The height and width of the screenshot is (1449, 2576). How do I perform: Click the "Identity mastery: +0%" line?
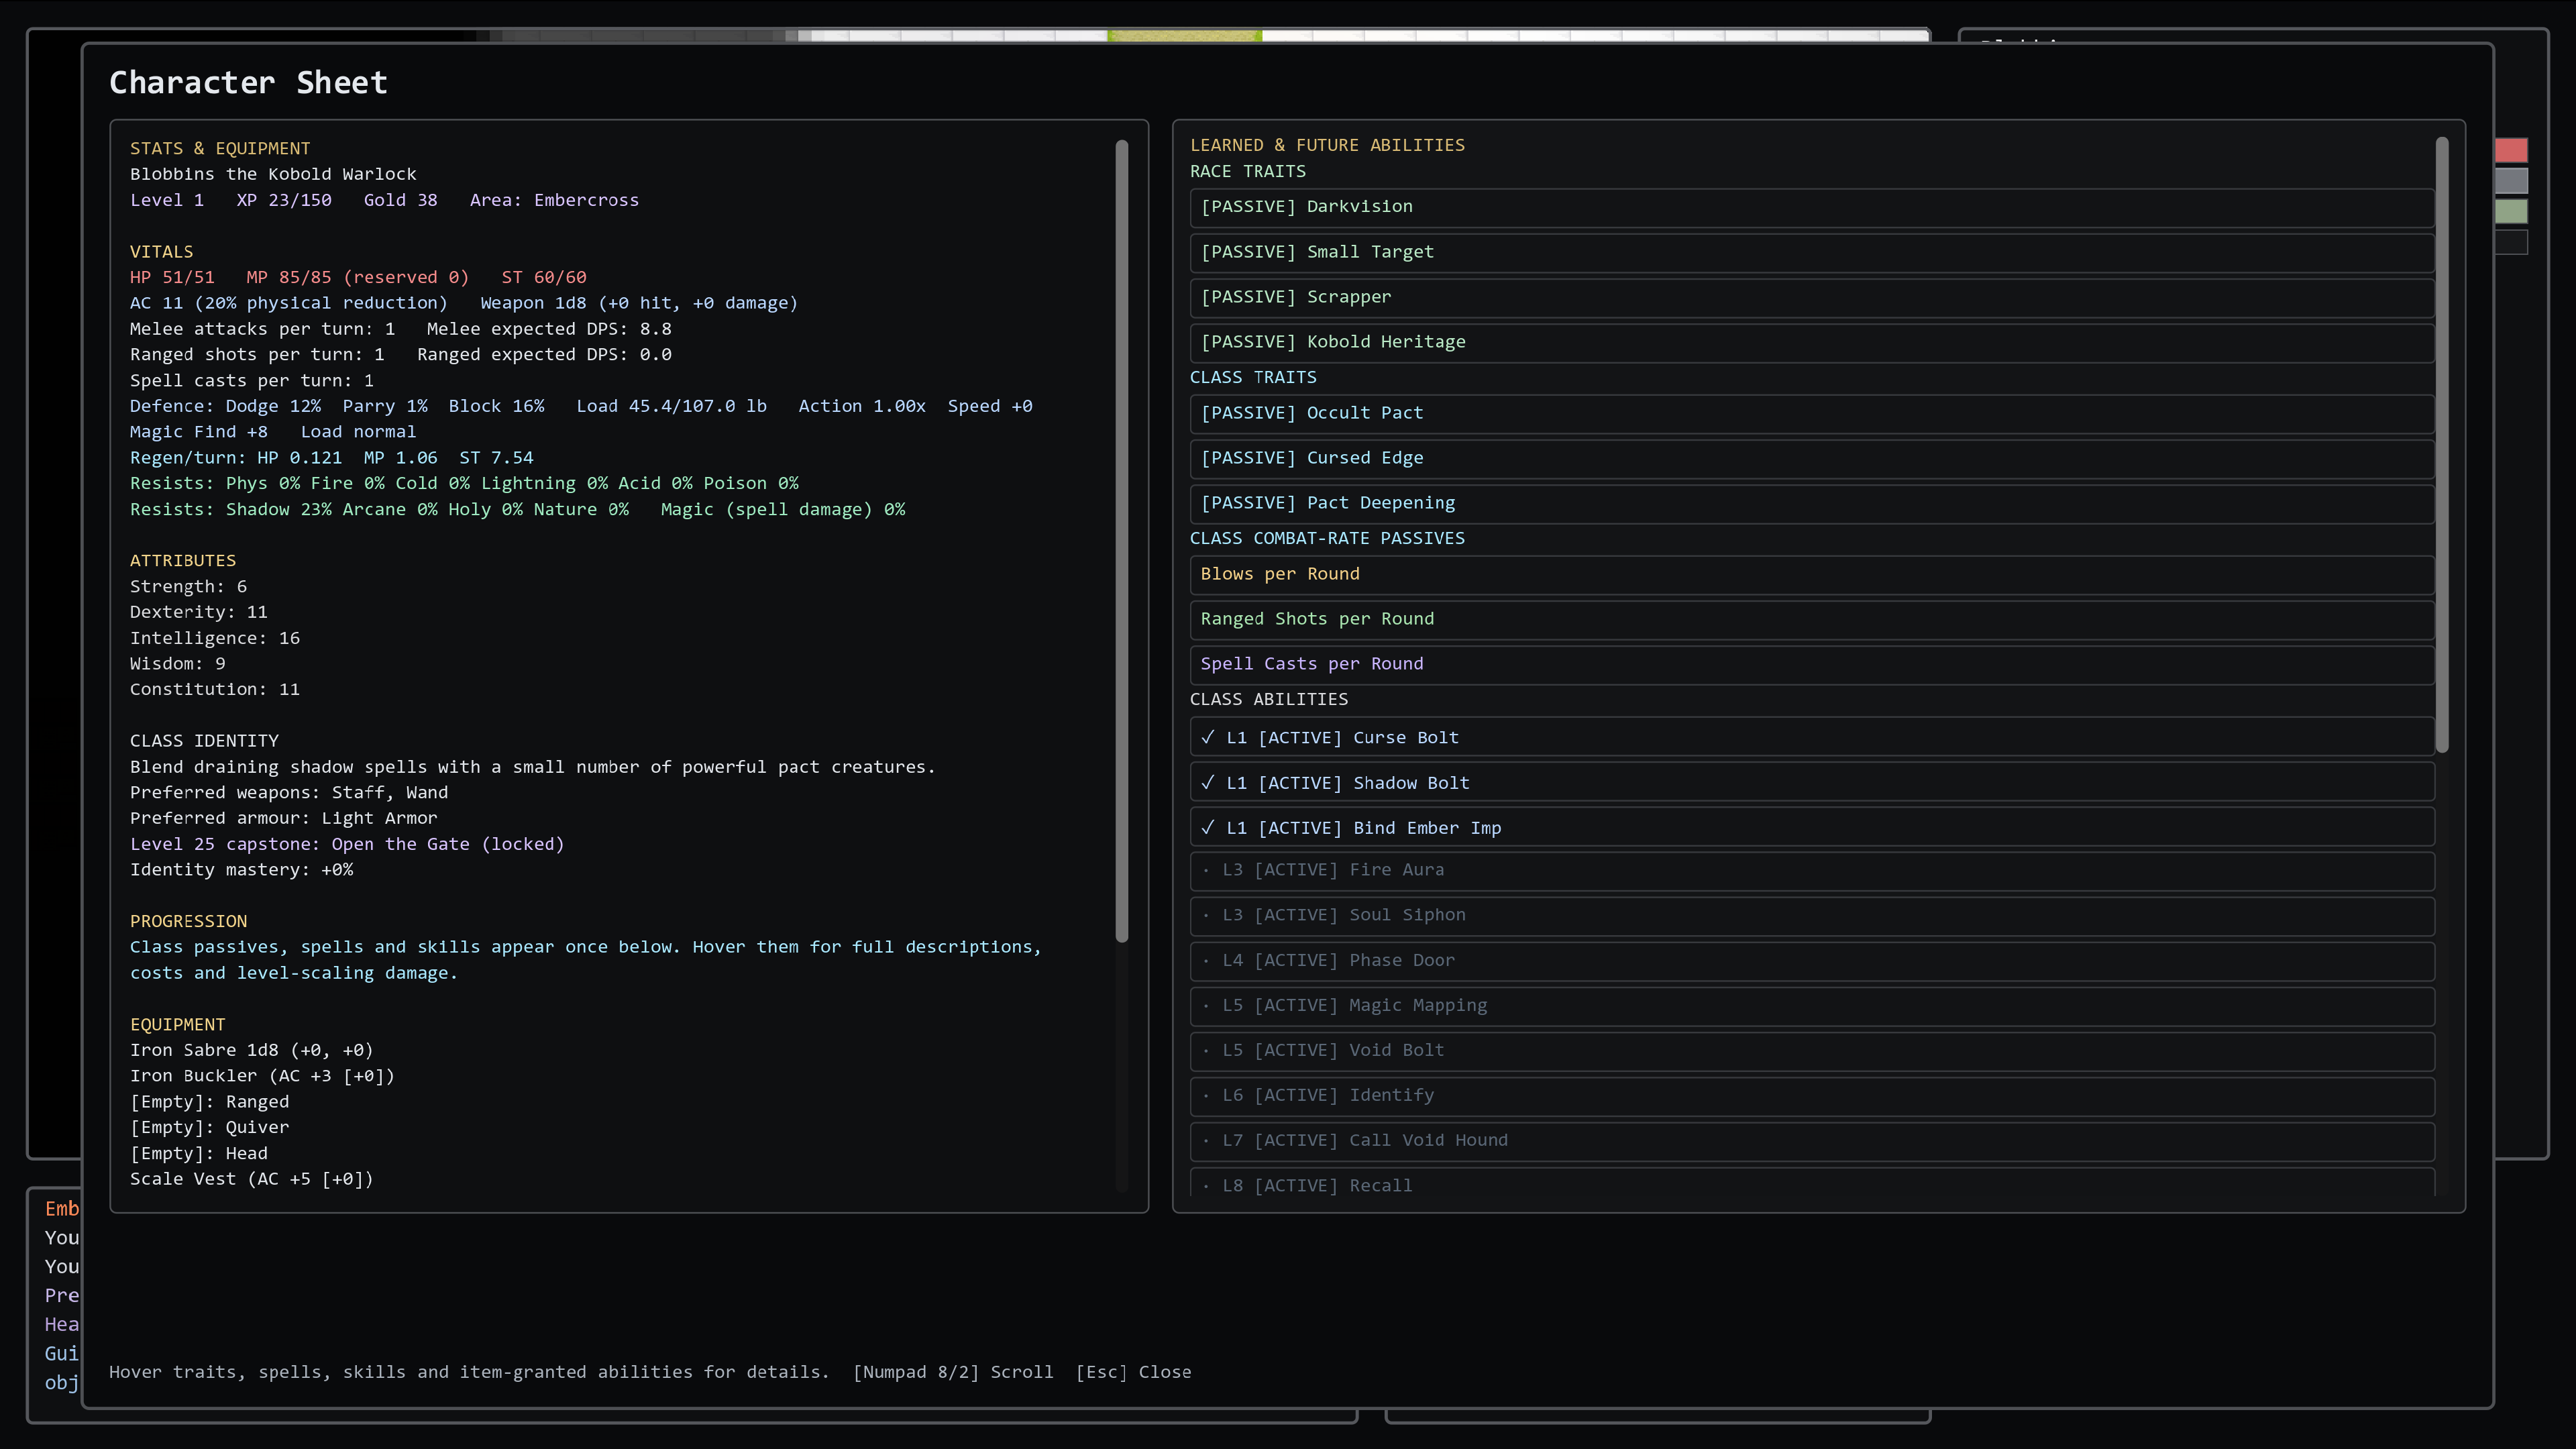tap(241, 870)
